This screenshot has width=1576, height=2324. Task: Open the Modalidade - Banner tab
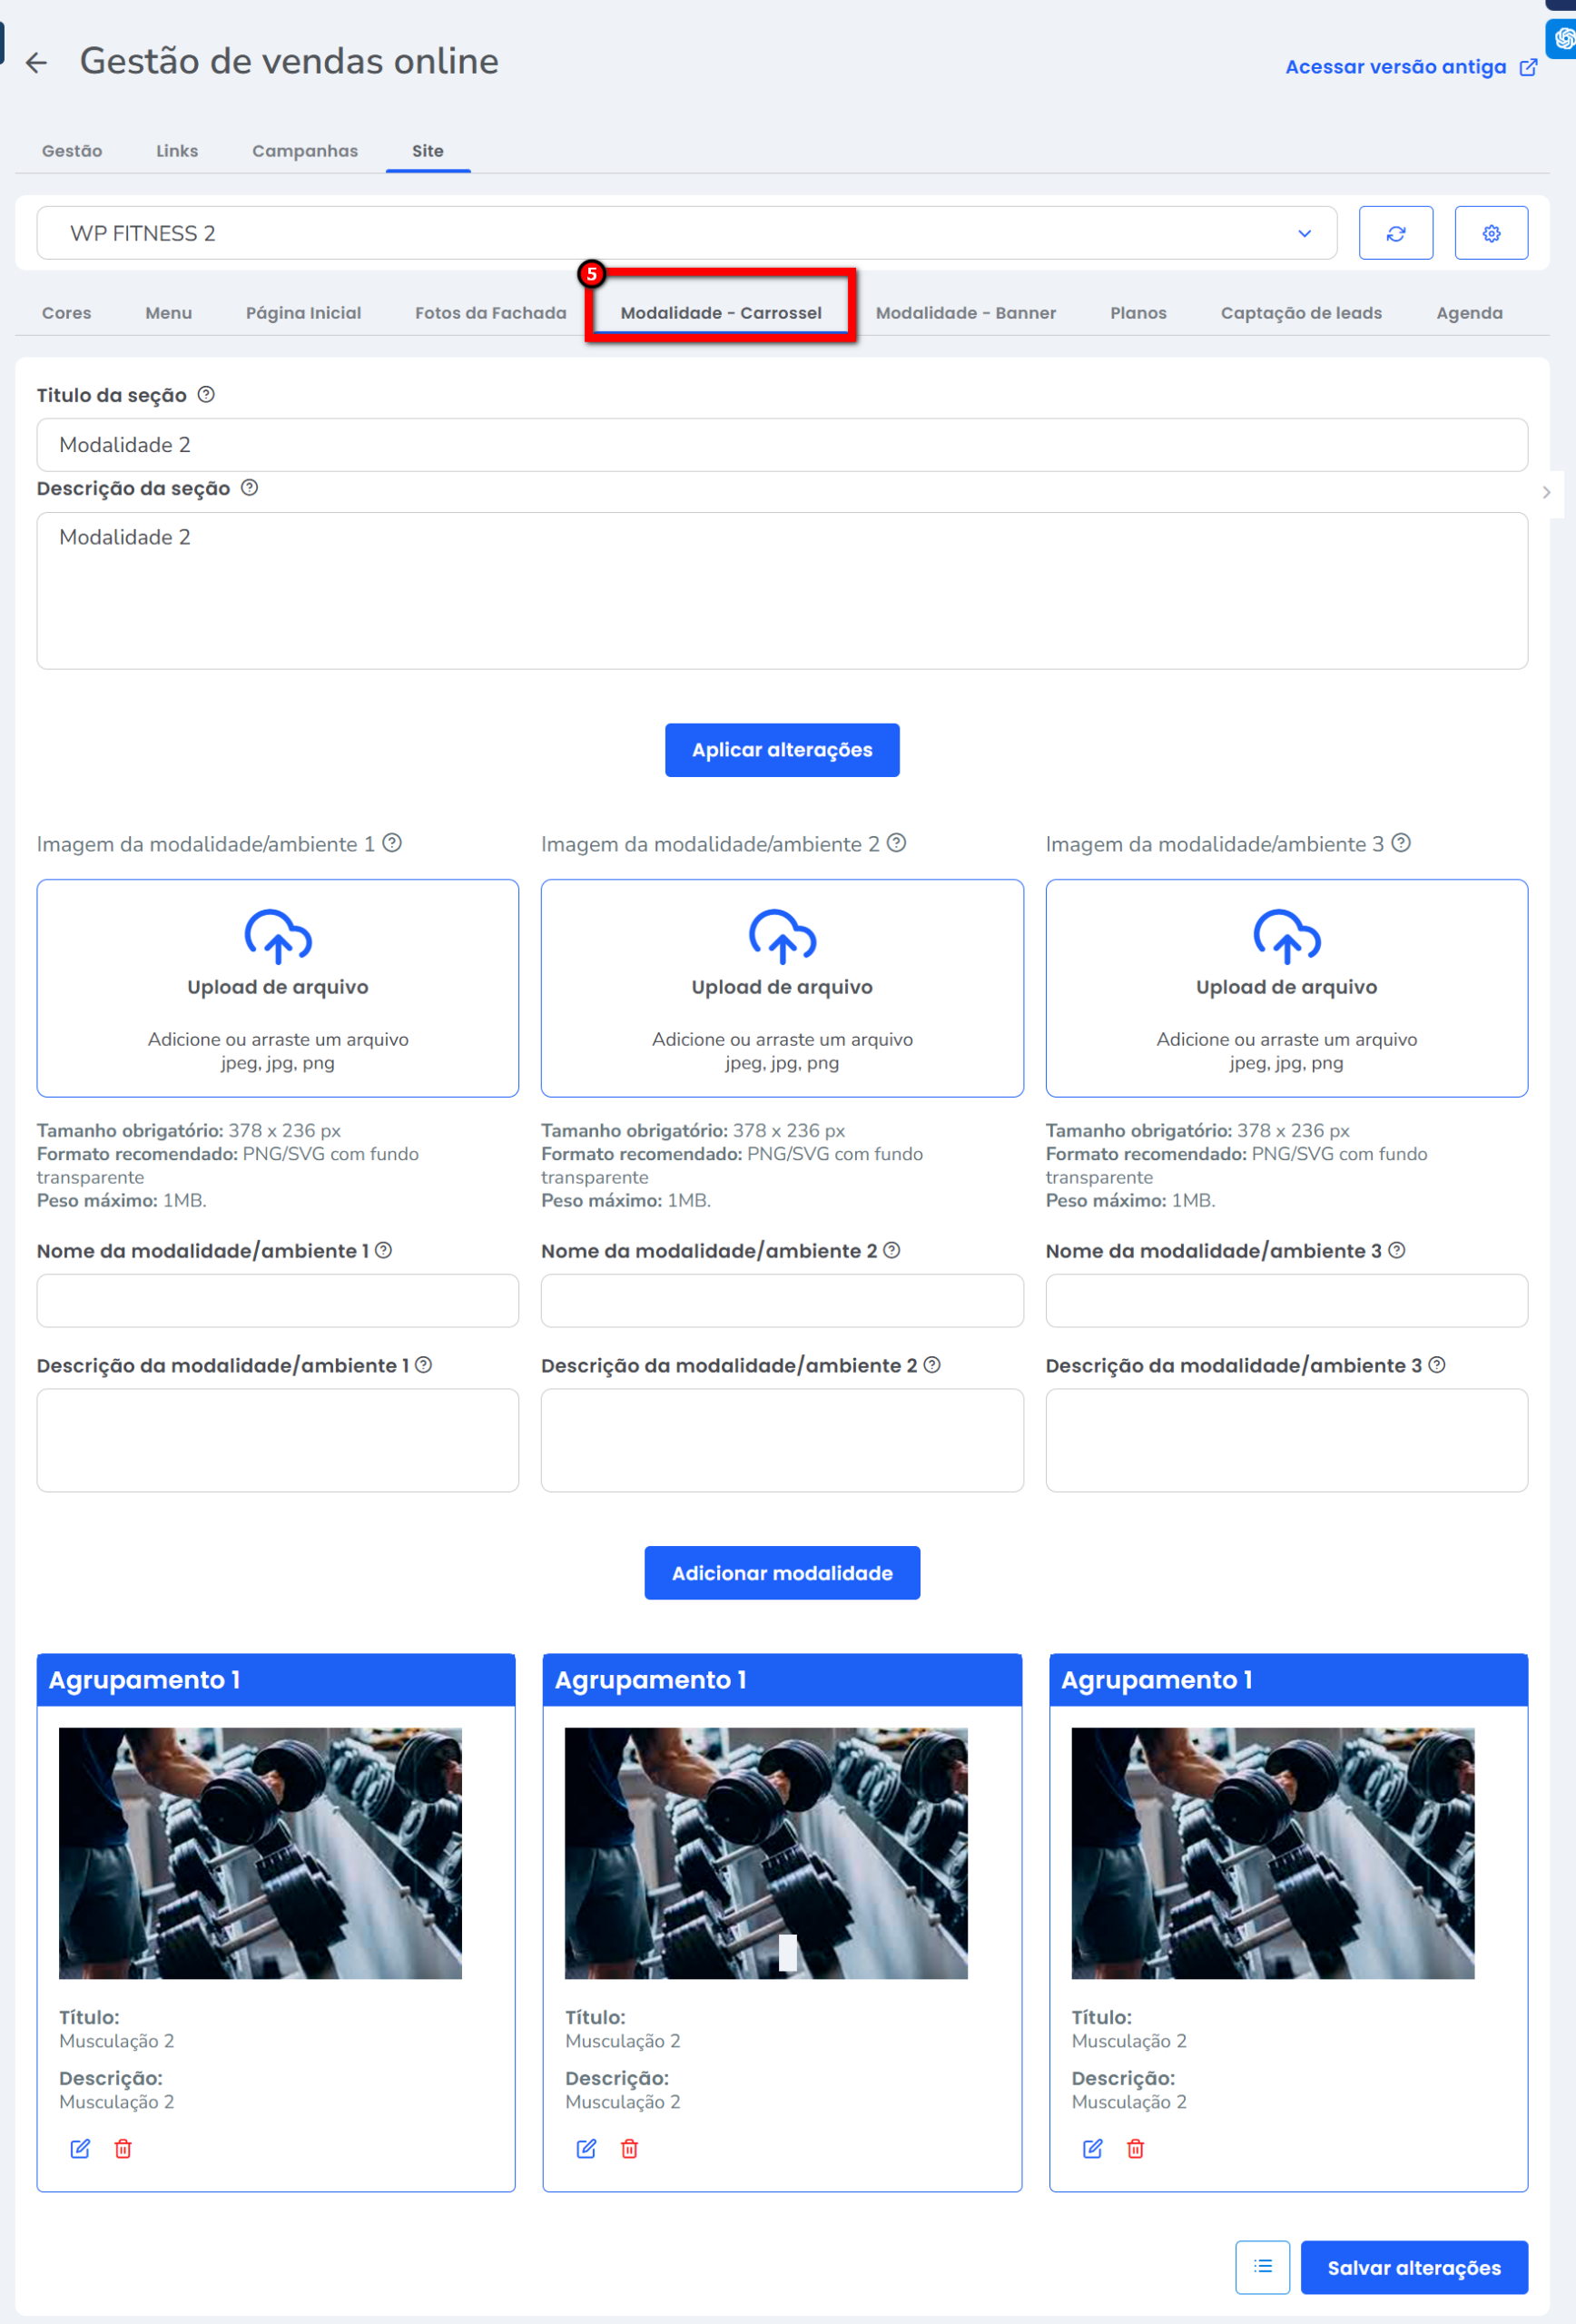click(965, 313)
